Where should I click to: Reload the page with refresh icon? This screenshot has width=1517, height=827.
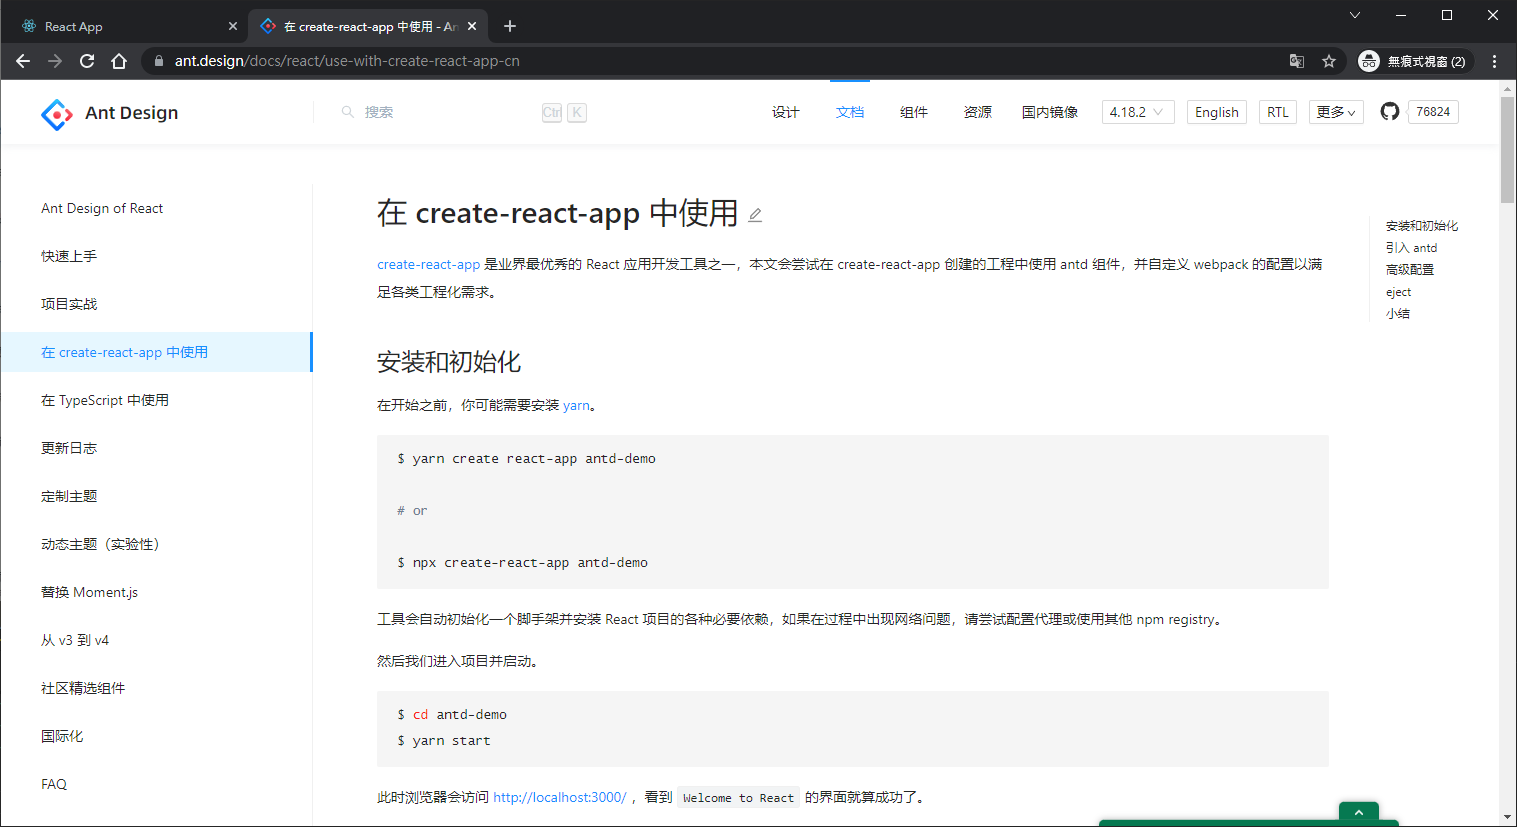87,61
